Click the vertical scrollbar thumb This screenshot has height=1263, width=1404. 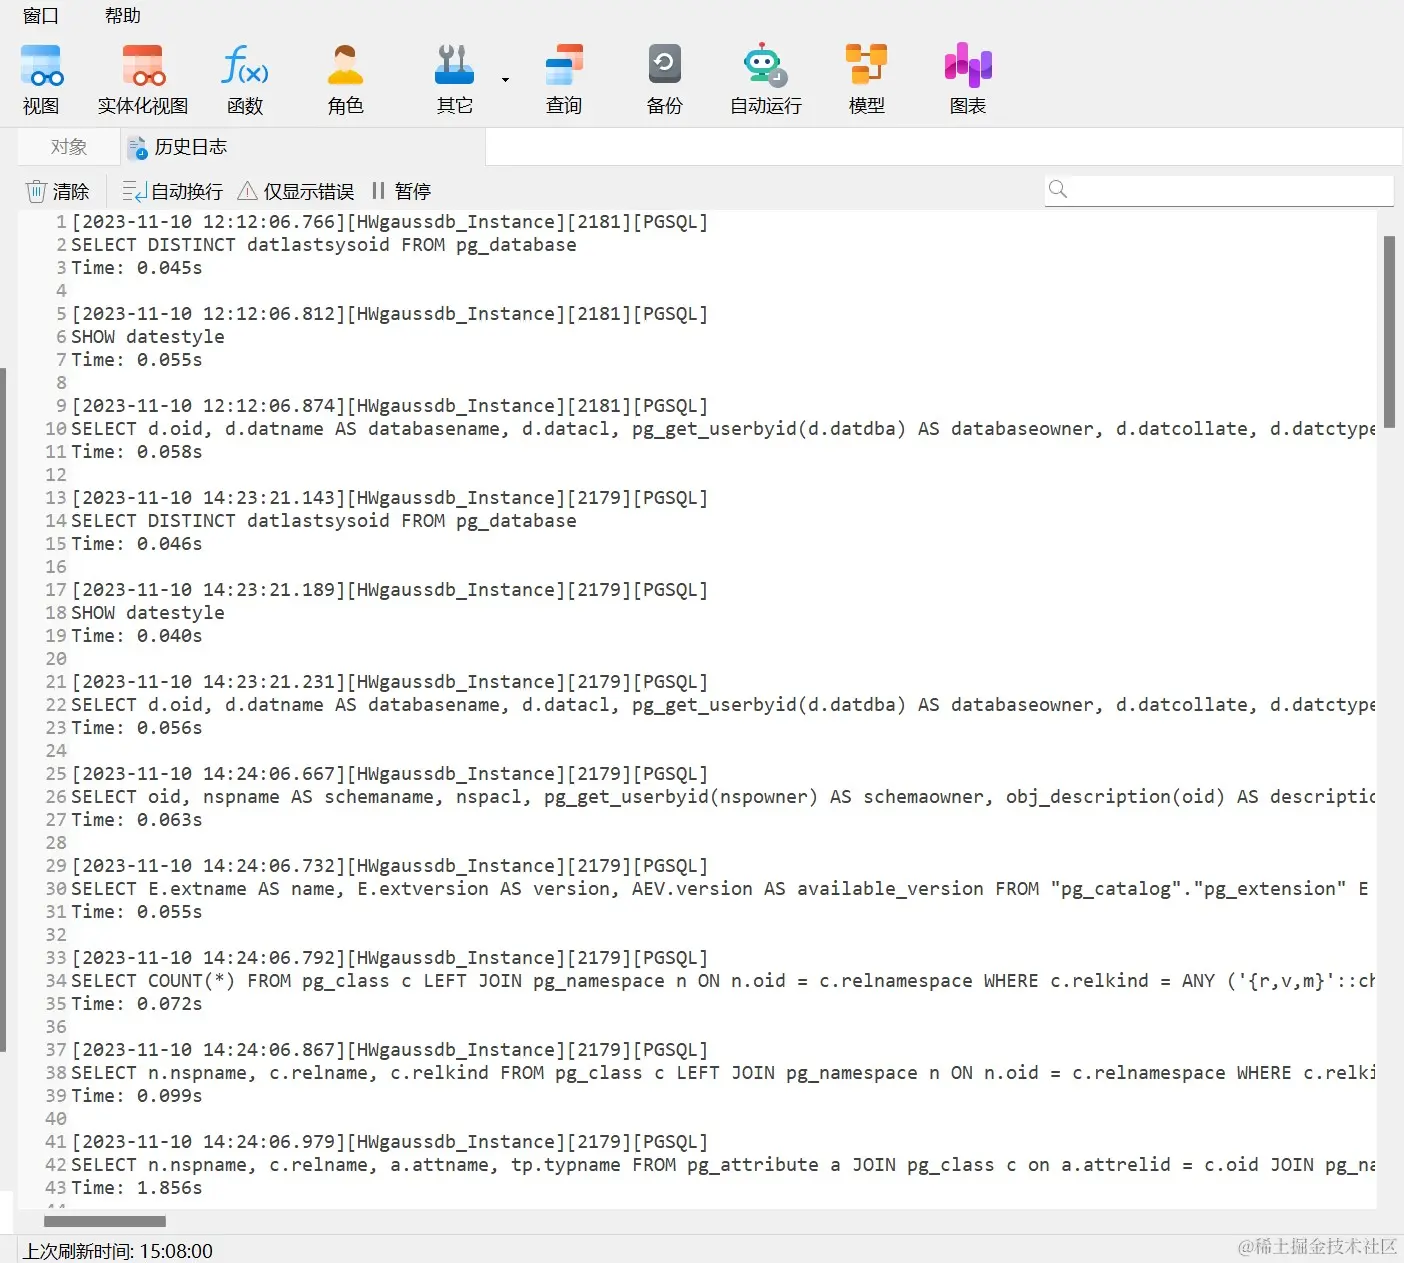pos(1389,332)
